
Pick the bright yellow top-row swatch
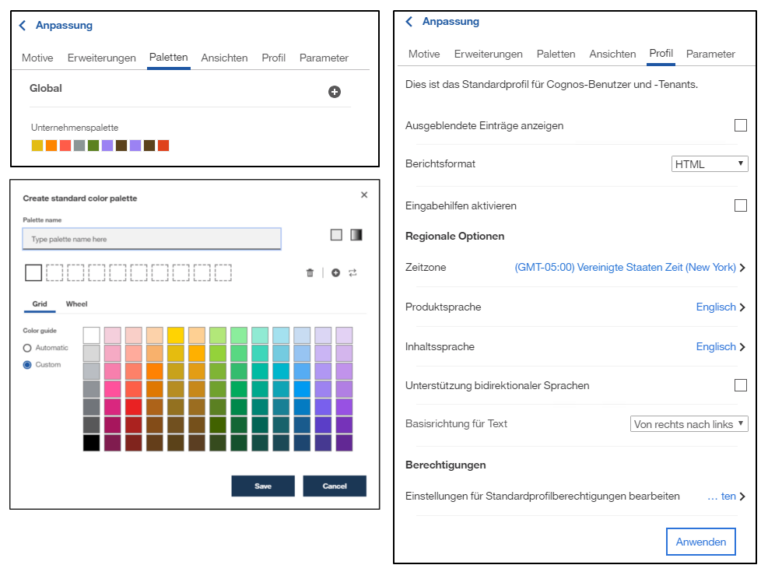coord(175,335)
